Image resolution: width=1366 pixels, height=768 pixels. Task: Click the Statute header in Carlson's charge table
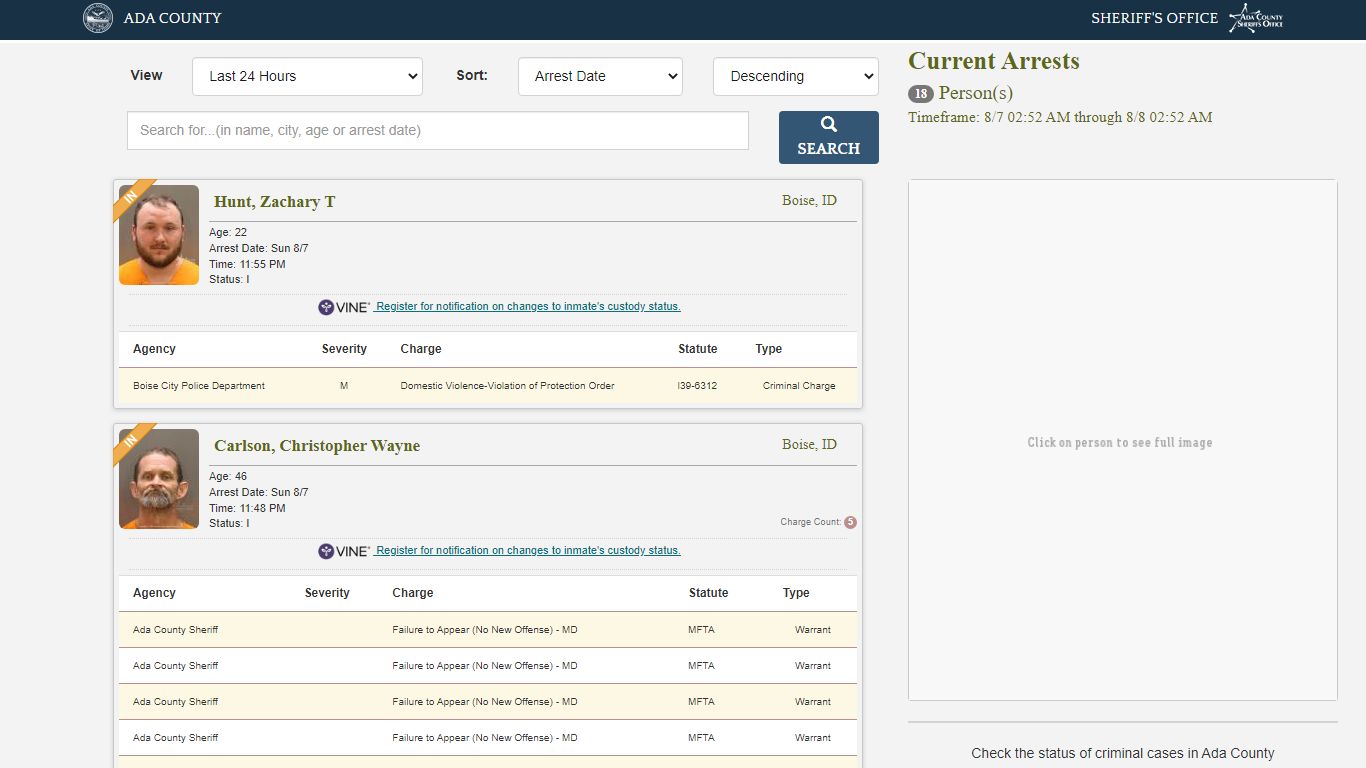click(x=708, y=593)
